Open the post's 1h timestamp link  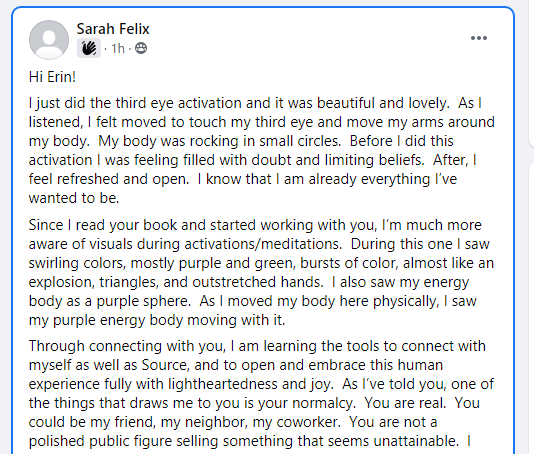118,49
